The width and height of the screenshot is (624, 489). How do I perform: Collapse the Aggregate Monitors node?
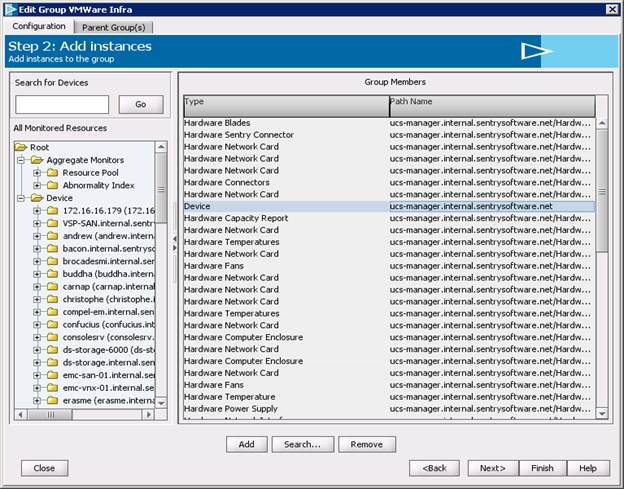click(21, 160)
